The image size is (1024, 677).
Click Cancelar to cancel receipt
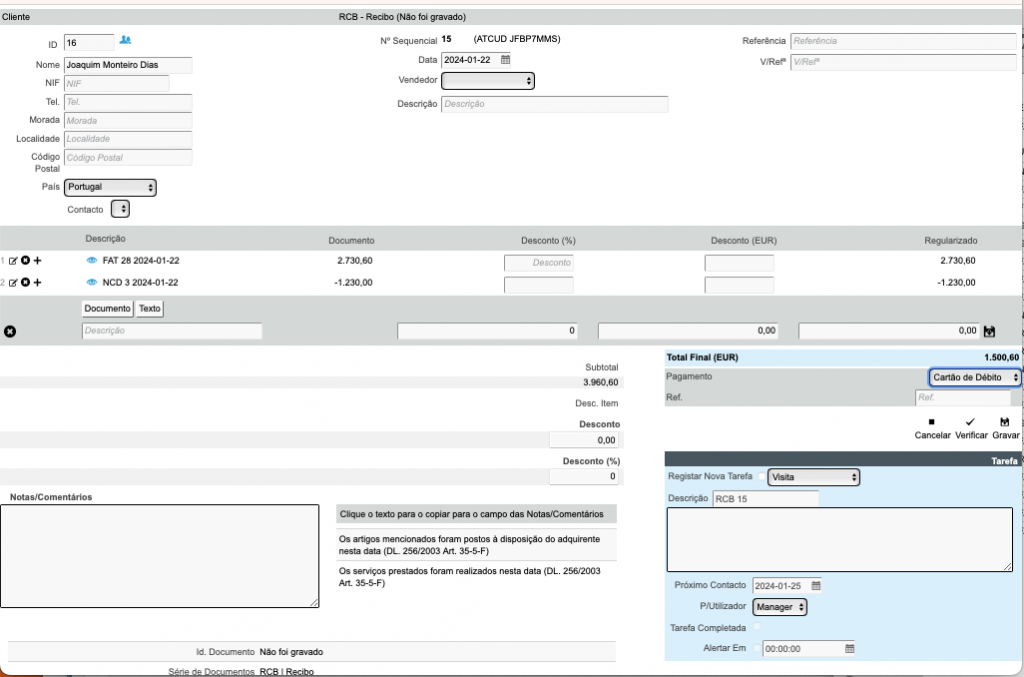coord(932,429)
